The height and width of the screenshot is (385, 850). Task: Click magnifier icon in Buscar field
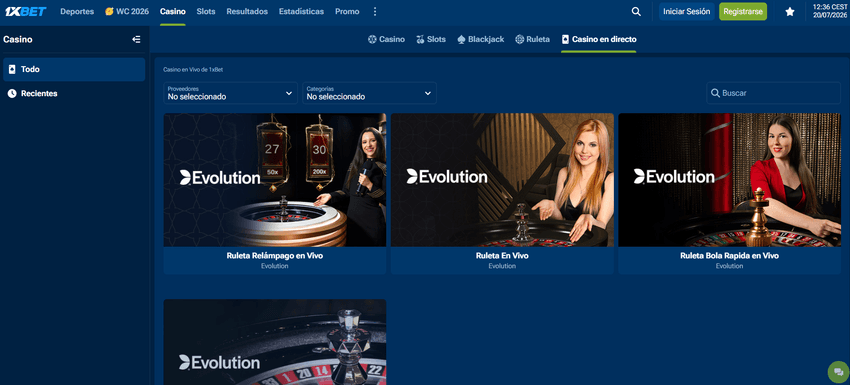pos(716,93)
